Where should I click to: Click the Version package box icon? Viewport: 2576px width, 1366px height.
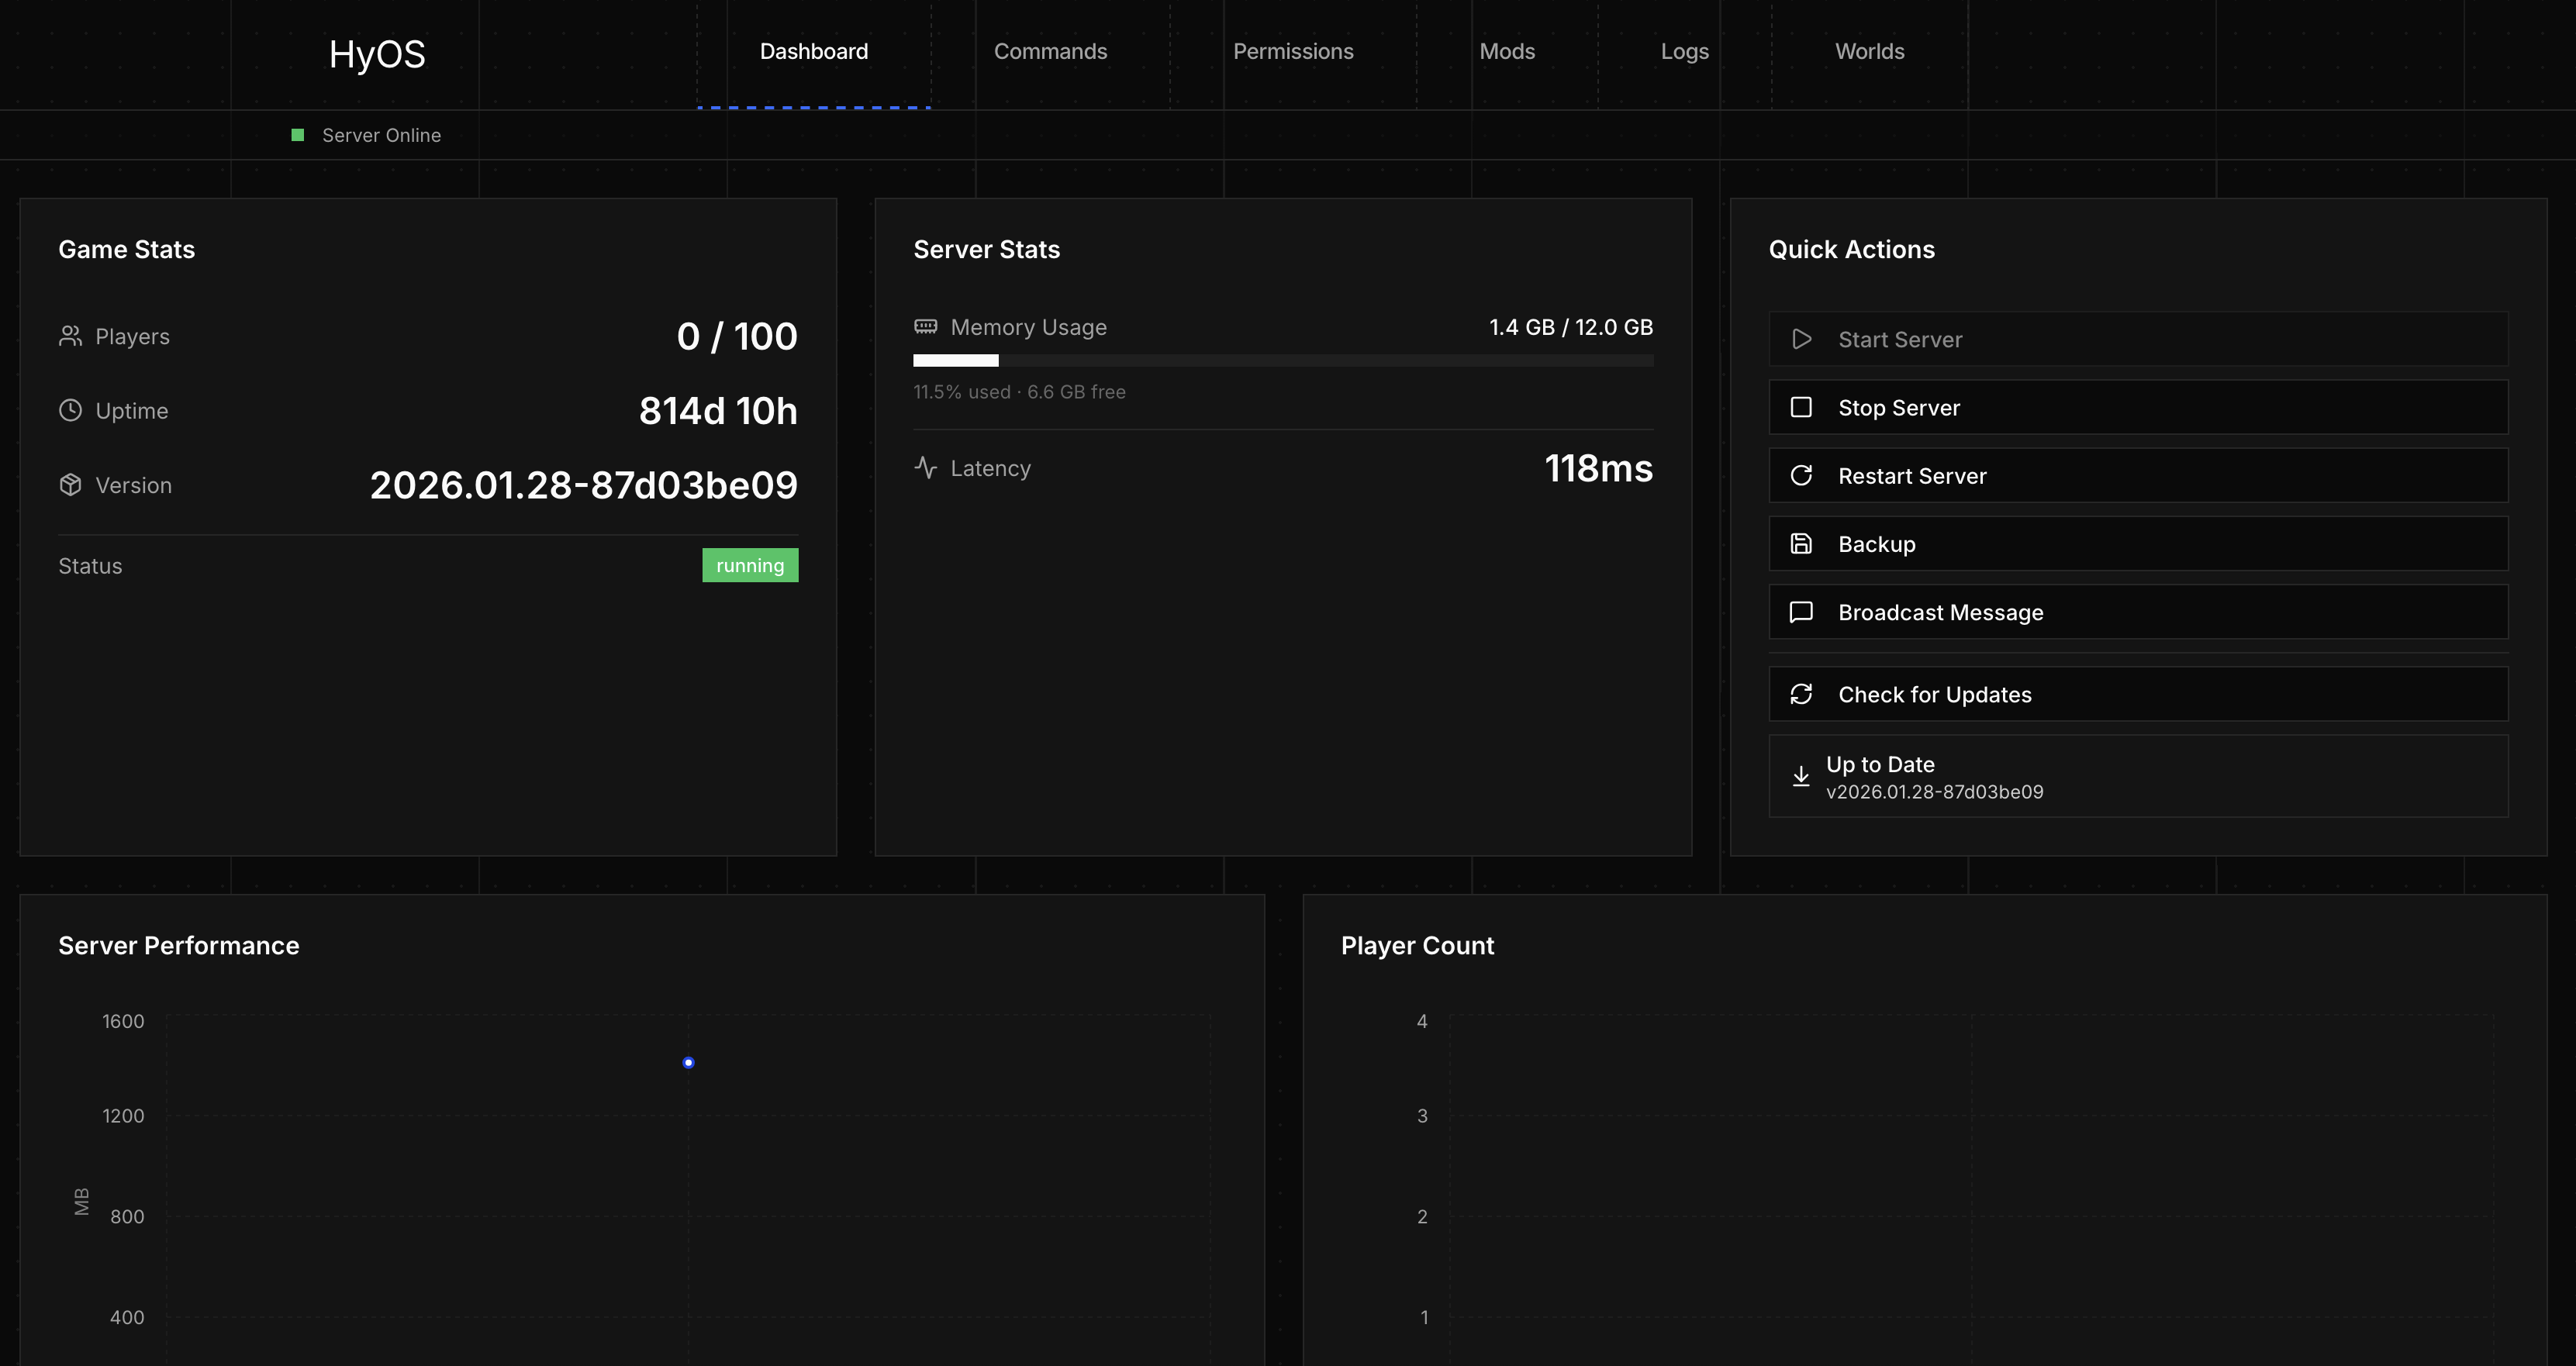(70, 485)
